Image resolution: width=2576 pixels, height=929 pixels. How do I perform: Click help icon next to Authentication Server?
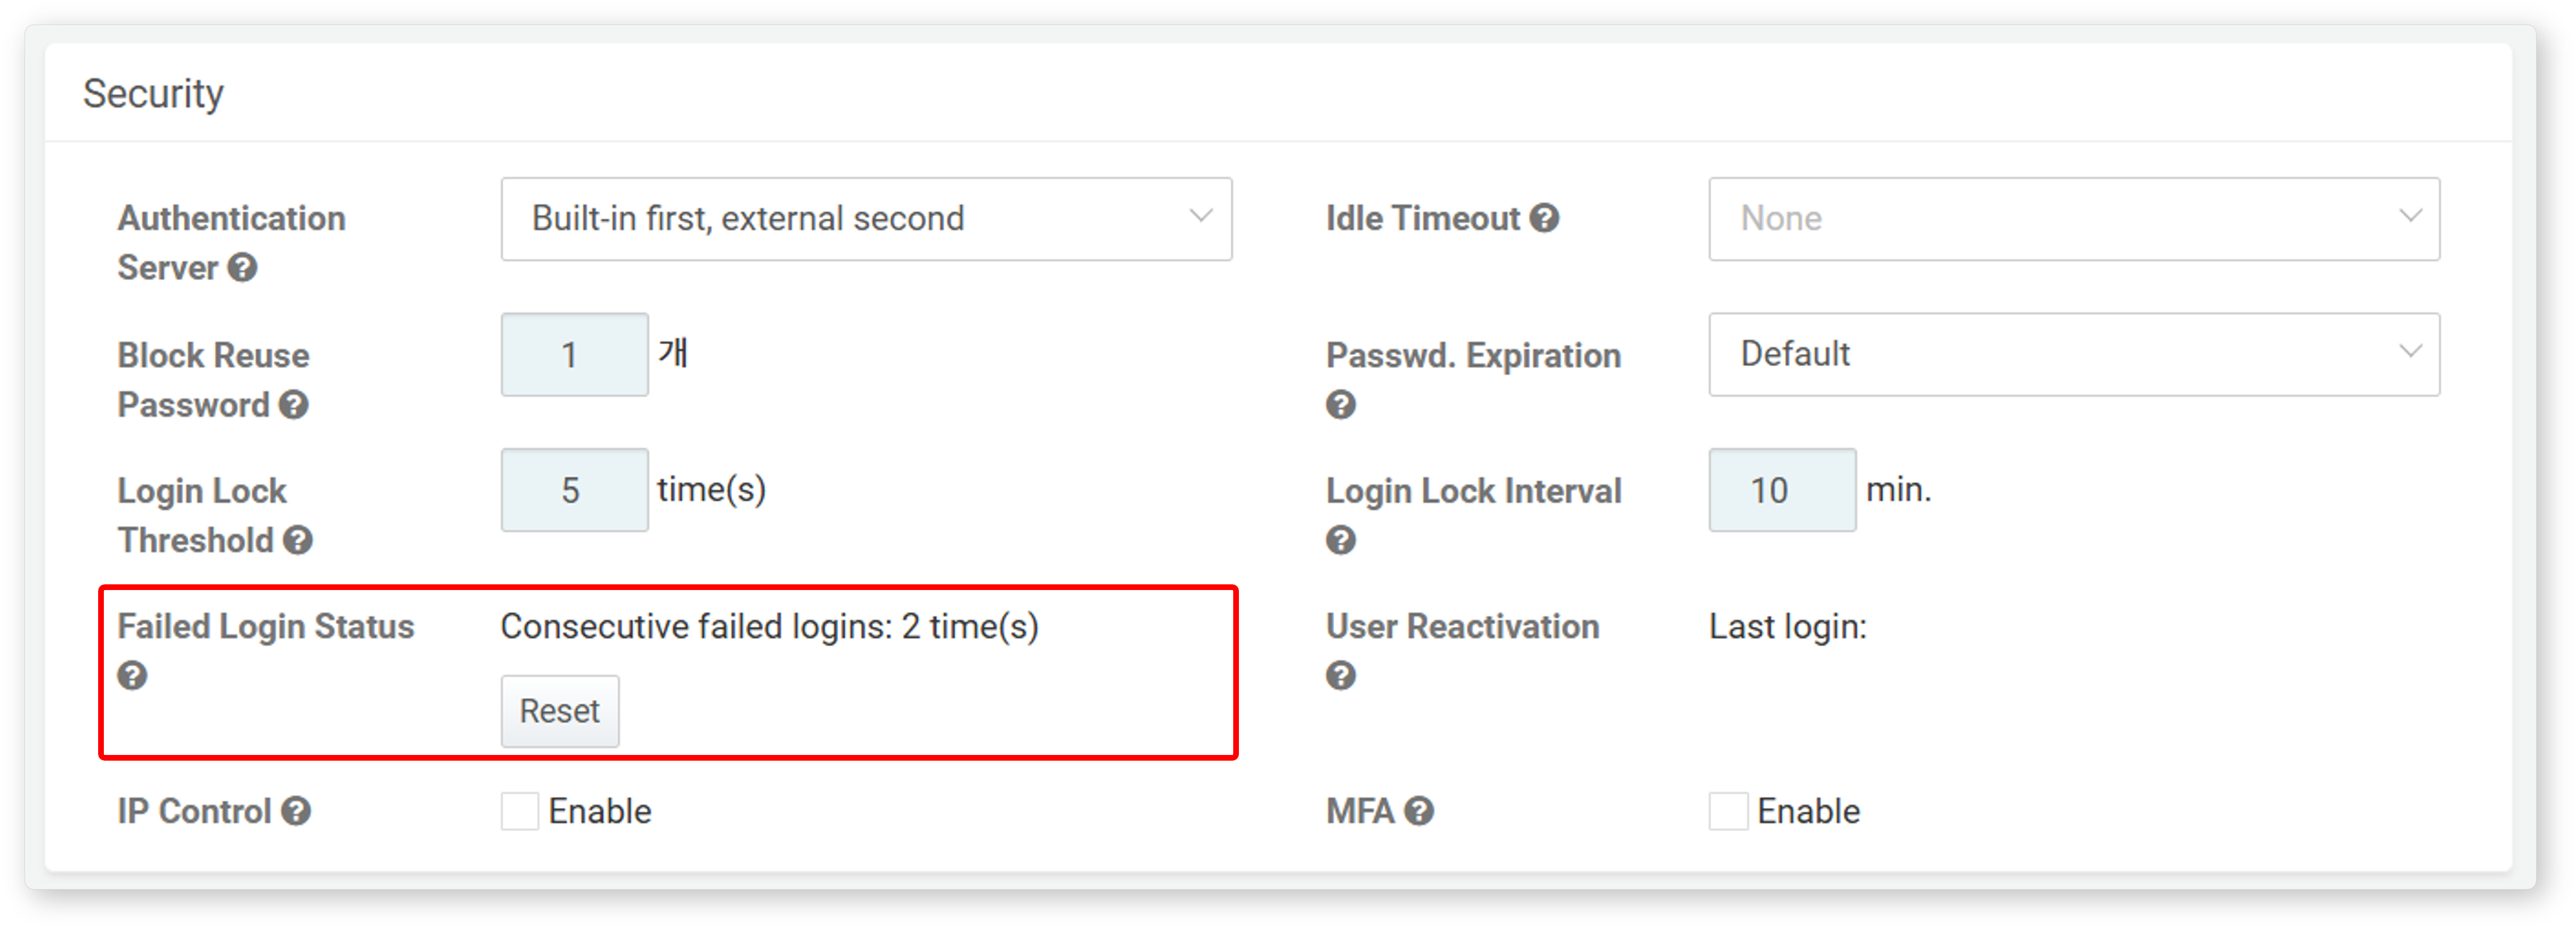(x=242, y=268)
